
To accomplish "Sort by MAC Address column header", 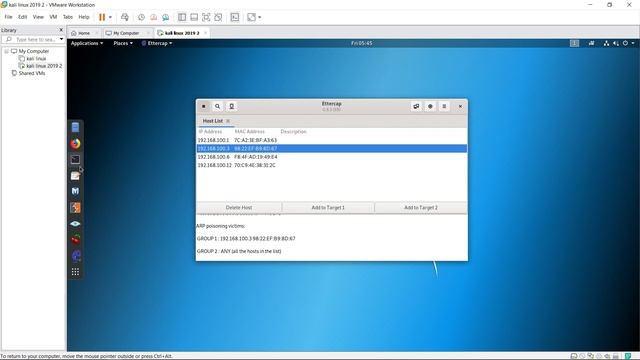I will (x=249, y=131).
